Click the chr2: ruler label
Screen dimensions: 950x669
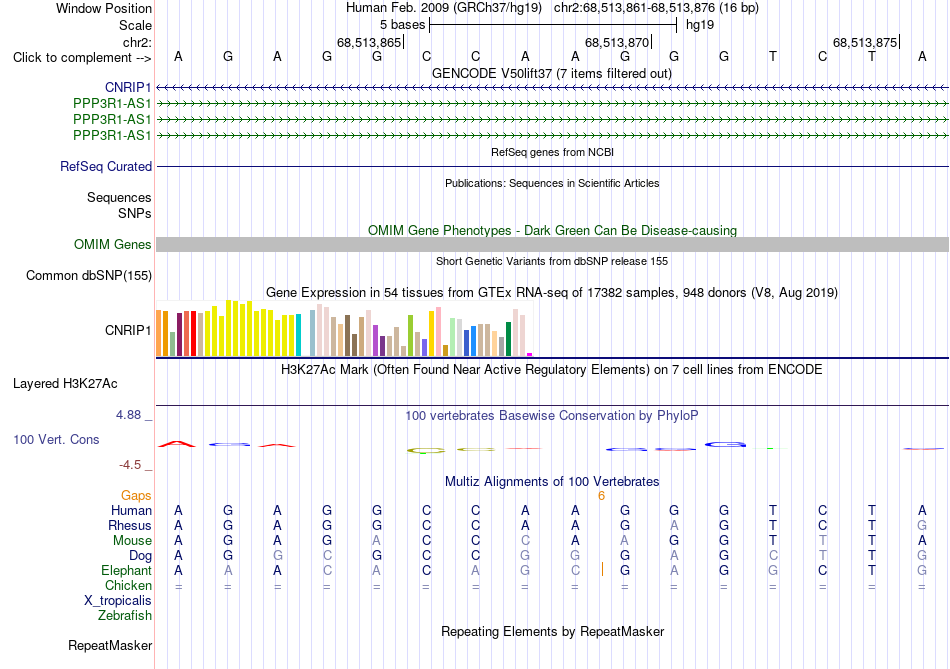tap(137, 42)
